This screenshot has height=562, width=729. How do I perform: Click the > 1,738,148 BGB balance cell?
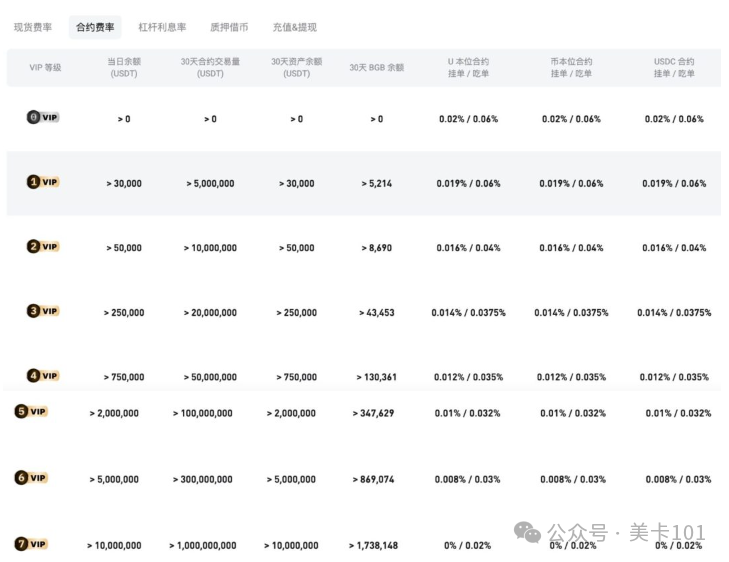(373, 546)
